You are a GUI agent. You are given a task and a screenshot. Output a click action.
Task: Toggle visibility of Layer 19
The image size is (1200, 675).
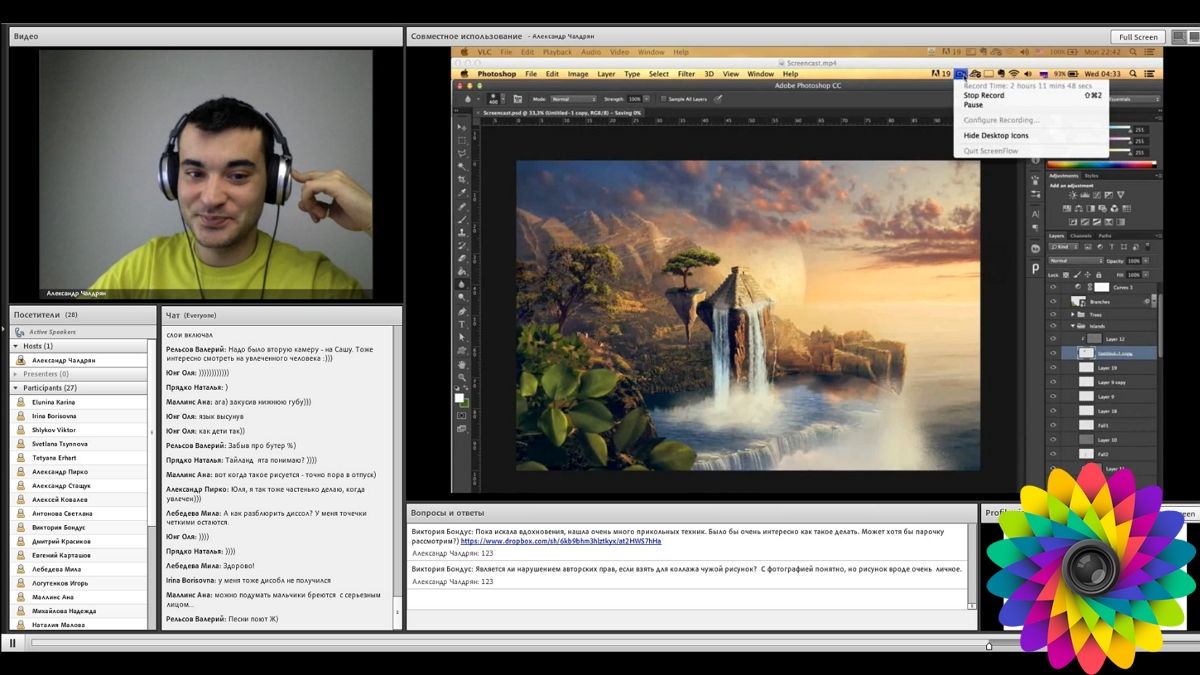tap(1053, 368)
